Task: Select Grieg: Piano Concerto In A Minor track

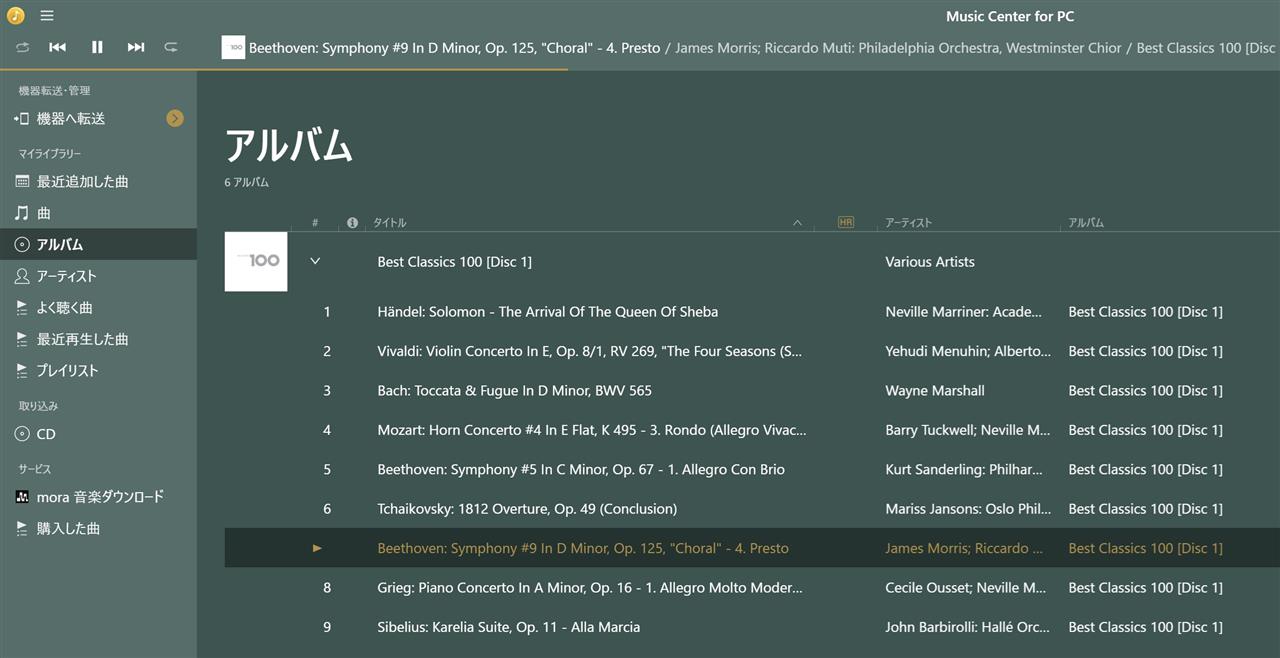Action: tap(590, 588)
